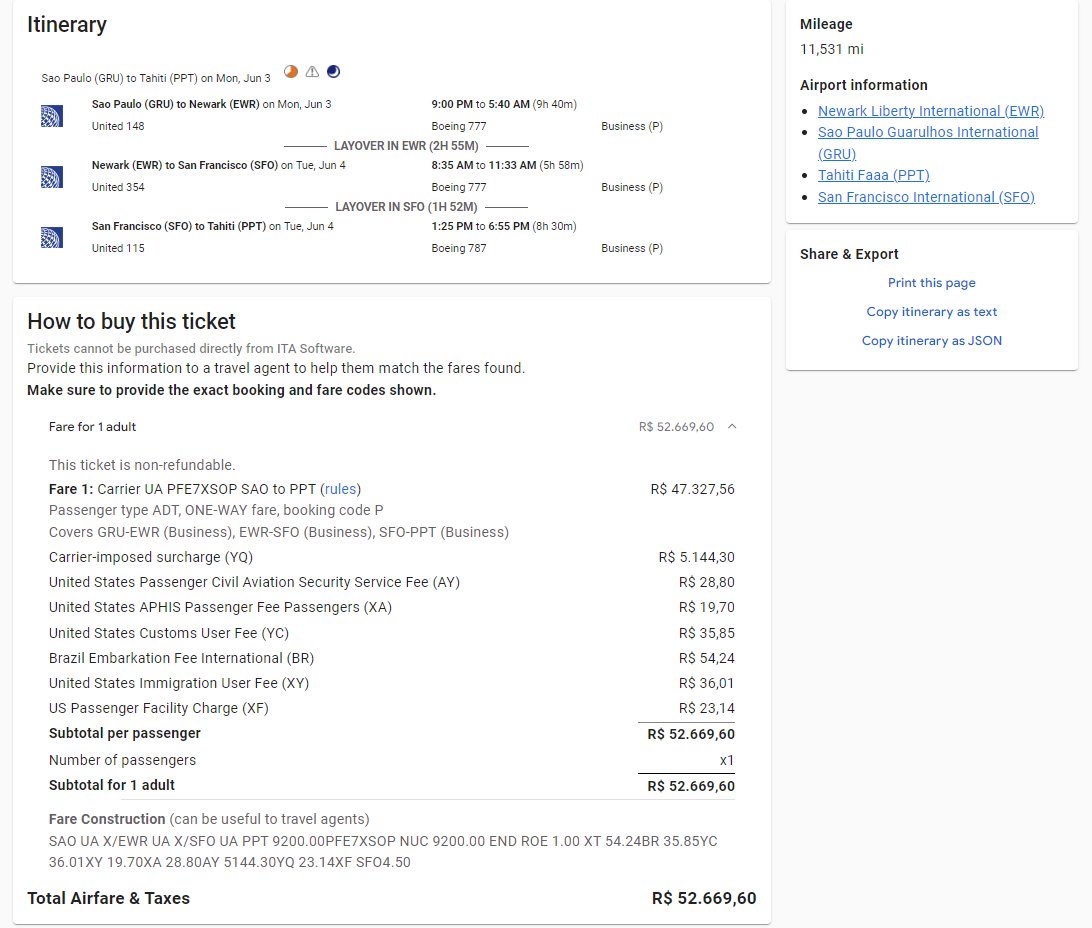
Task: Select the United 115 flight number text
Action: click(x=118, y=248)
